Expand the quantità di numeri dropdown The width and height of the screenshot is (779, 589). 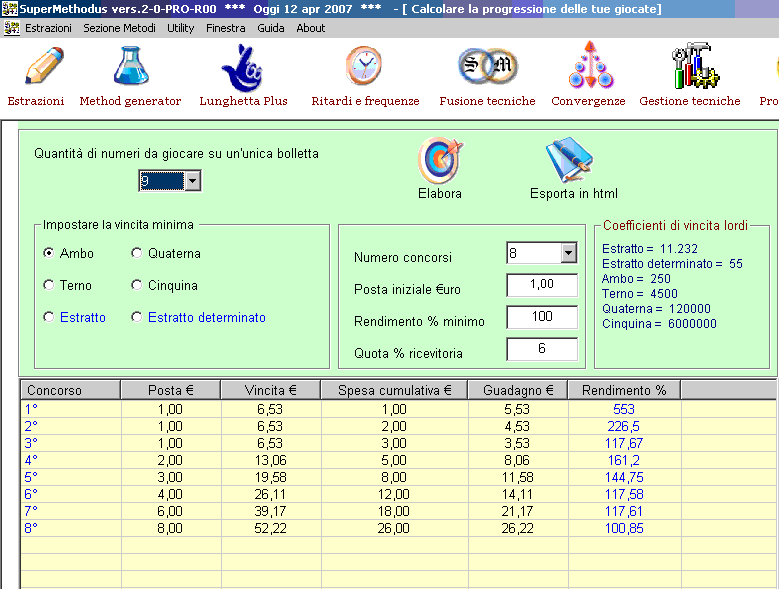point(192,181)
